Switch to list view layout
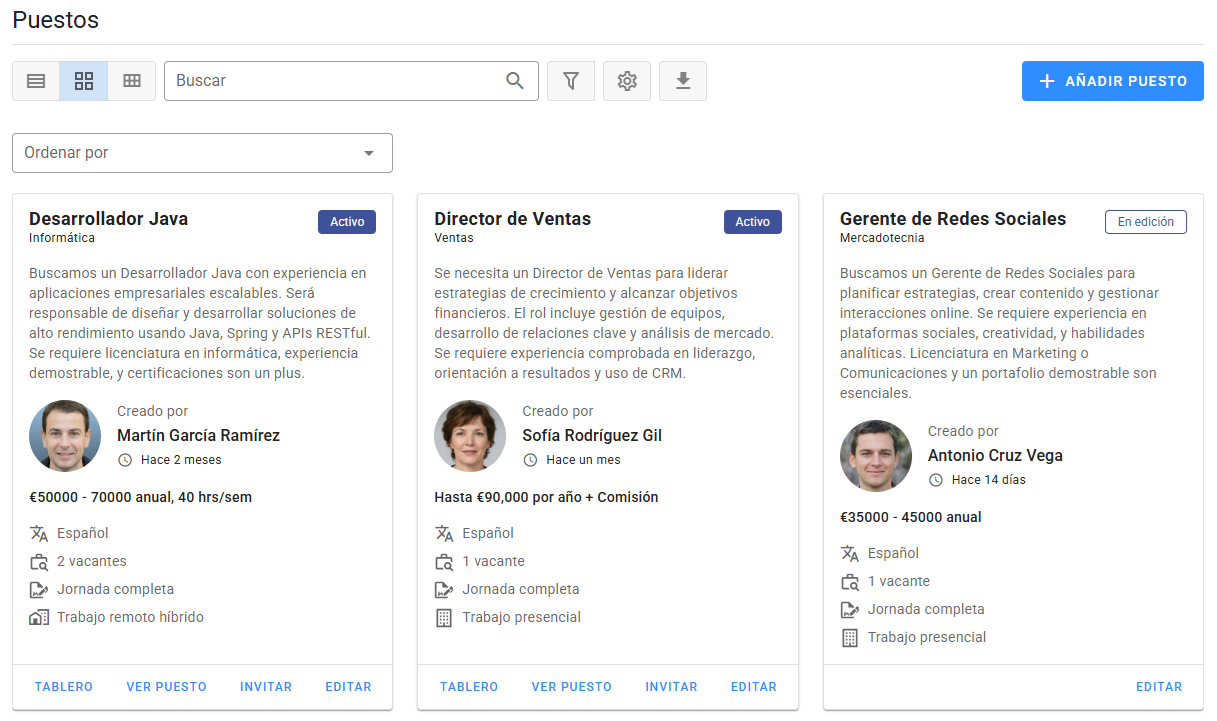 point(35,81)
